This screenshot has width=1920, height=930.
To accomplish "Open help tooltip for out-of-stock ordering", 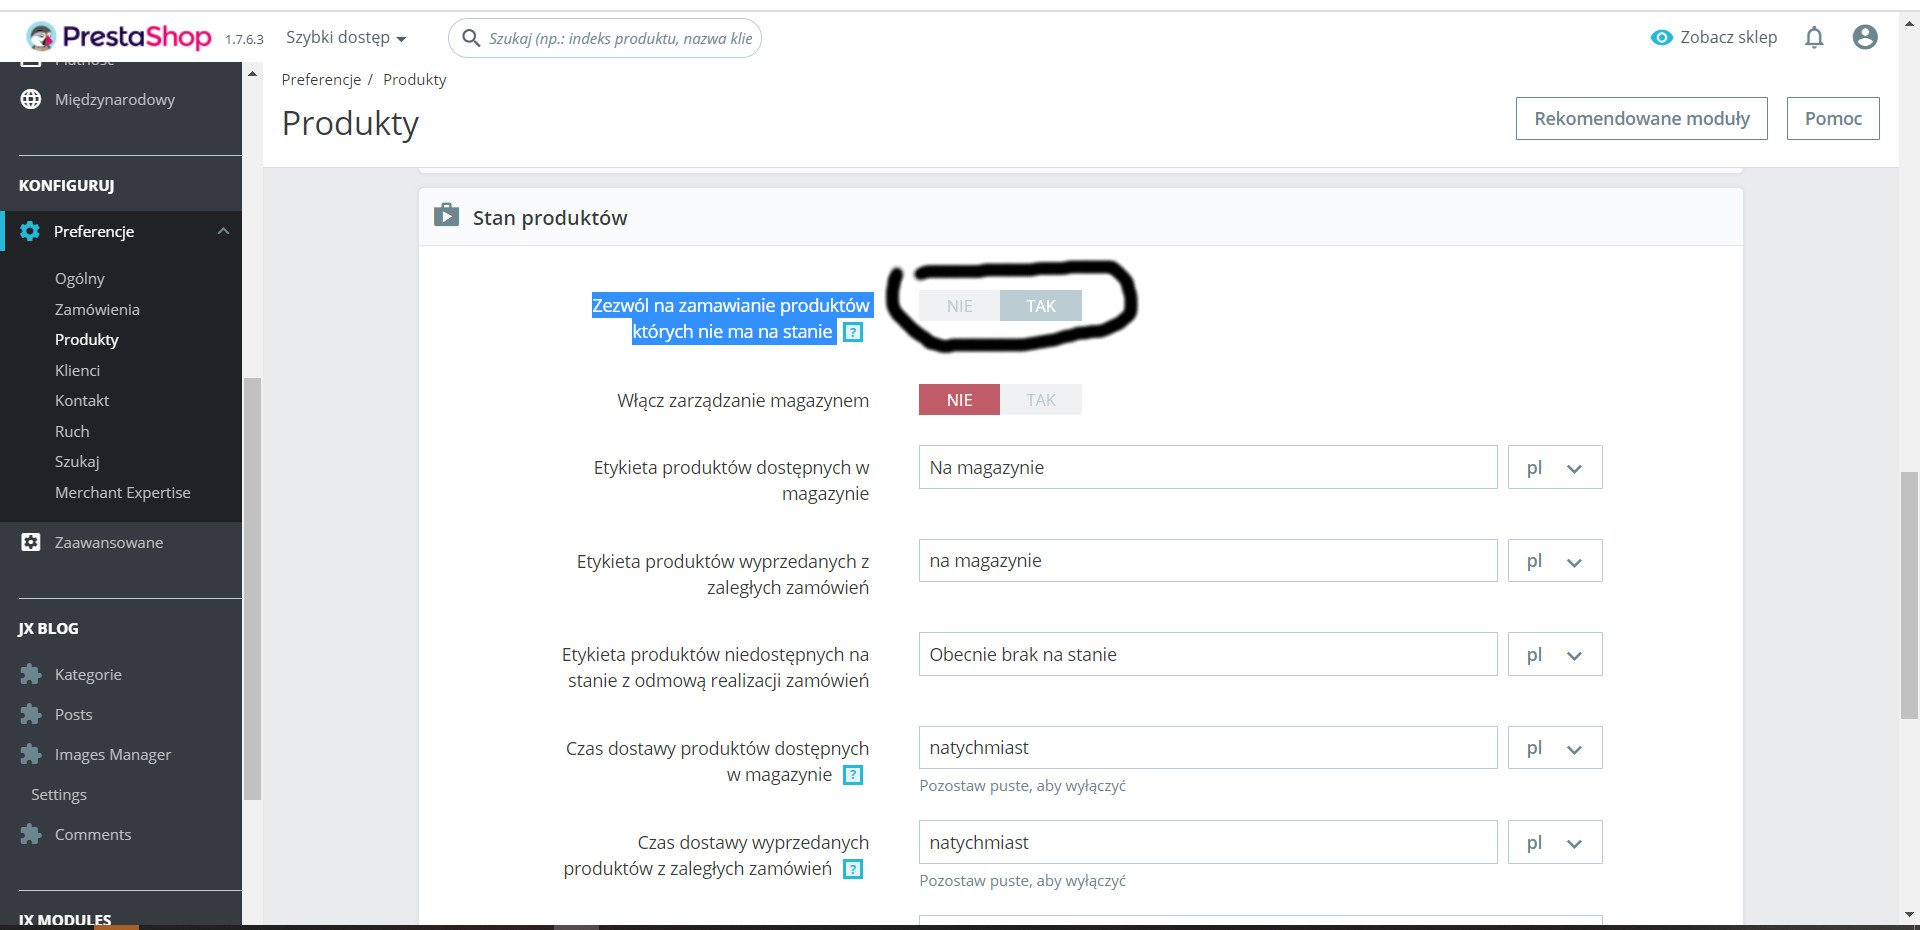I will [x=853, y=332].
